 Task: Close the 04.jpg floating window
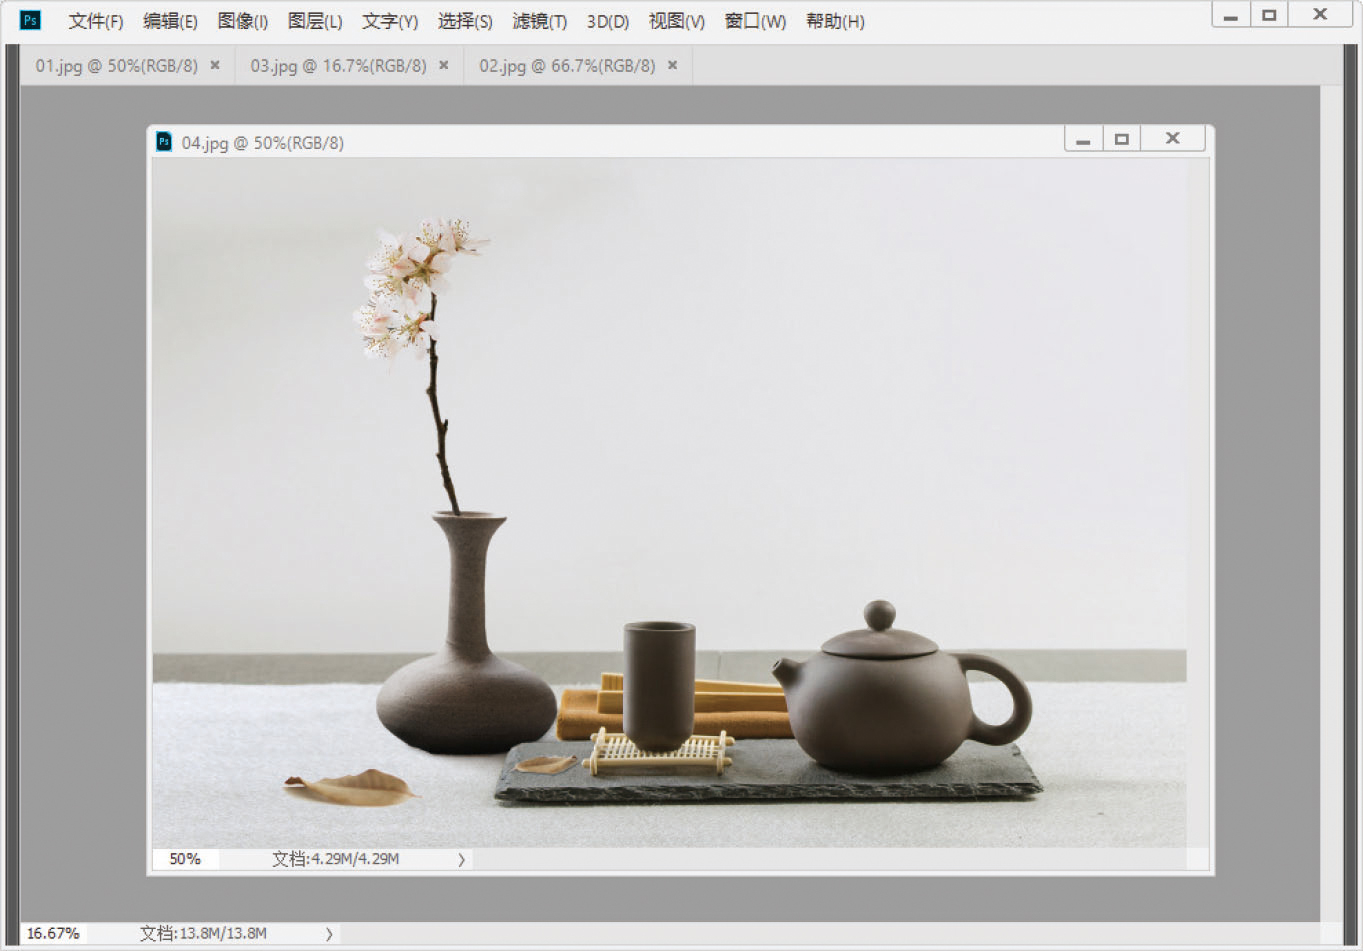pyautogui.click(x=1172, y=139)
